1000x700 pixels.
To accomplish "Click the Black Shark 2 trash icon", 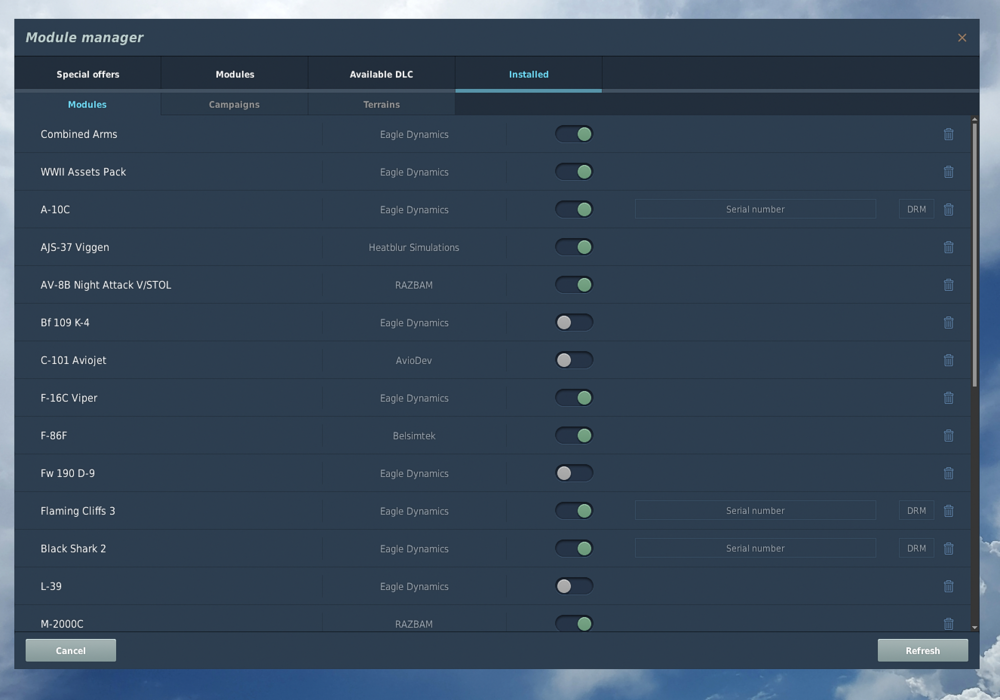I will tap(948, 548).
